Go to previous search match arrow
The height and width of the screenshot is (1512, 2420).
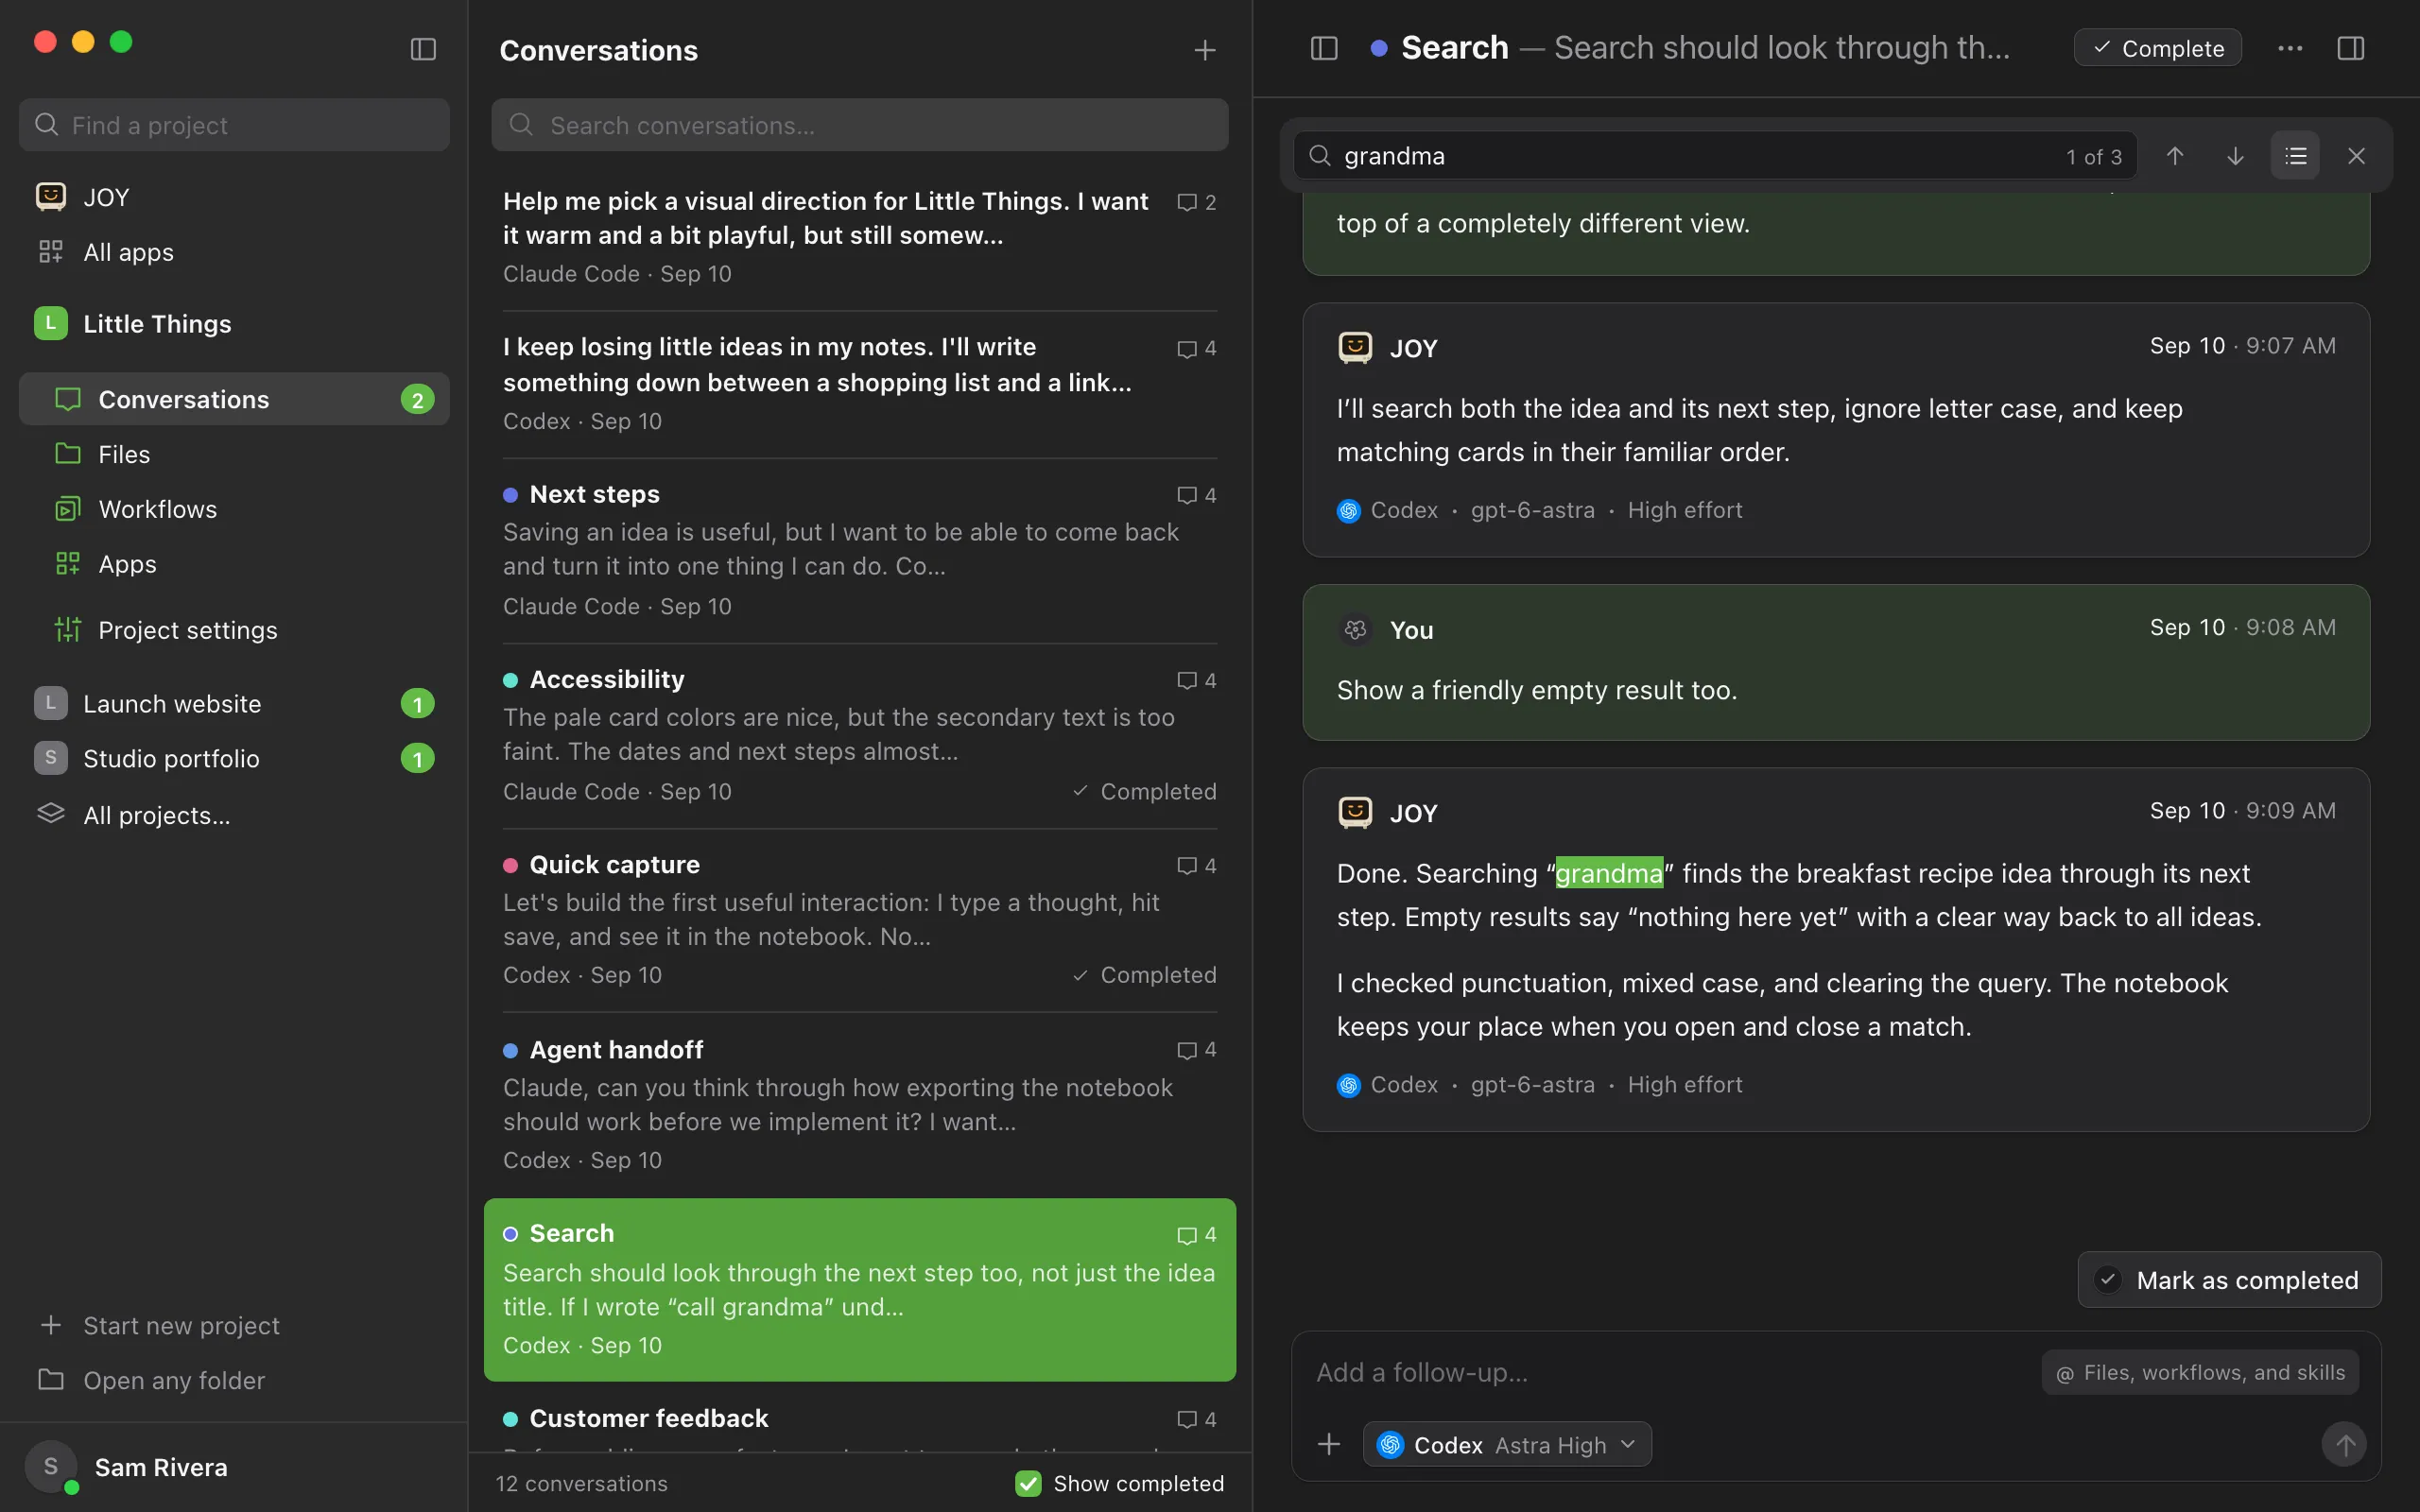[2175, 156]
